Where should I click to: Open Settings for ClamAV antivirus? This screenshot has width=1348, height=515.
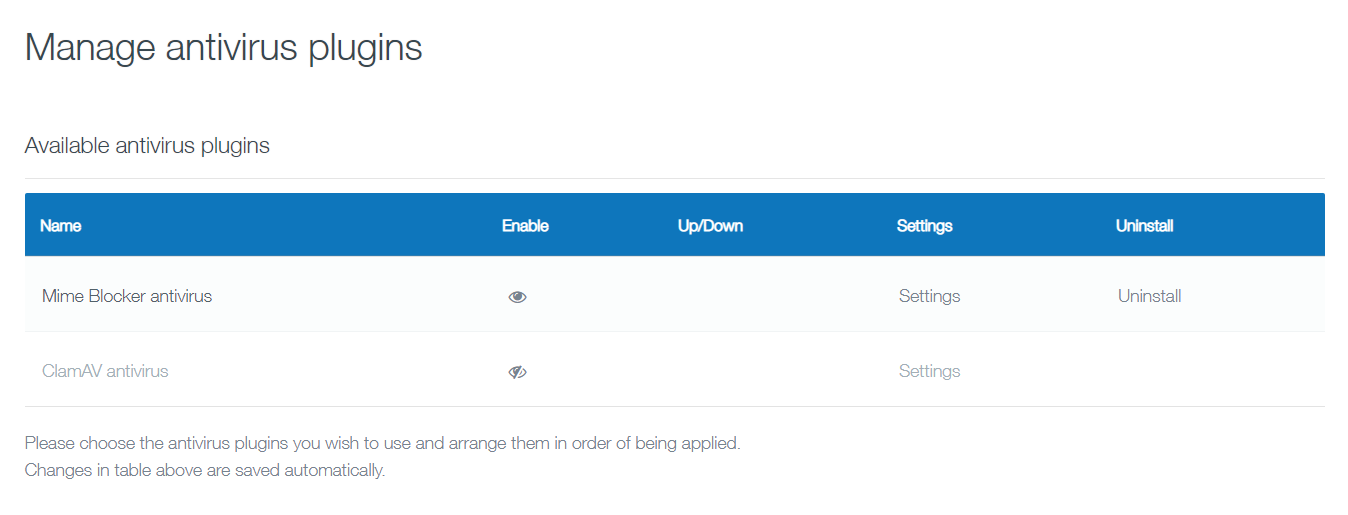929,371
